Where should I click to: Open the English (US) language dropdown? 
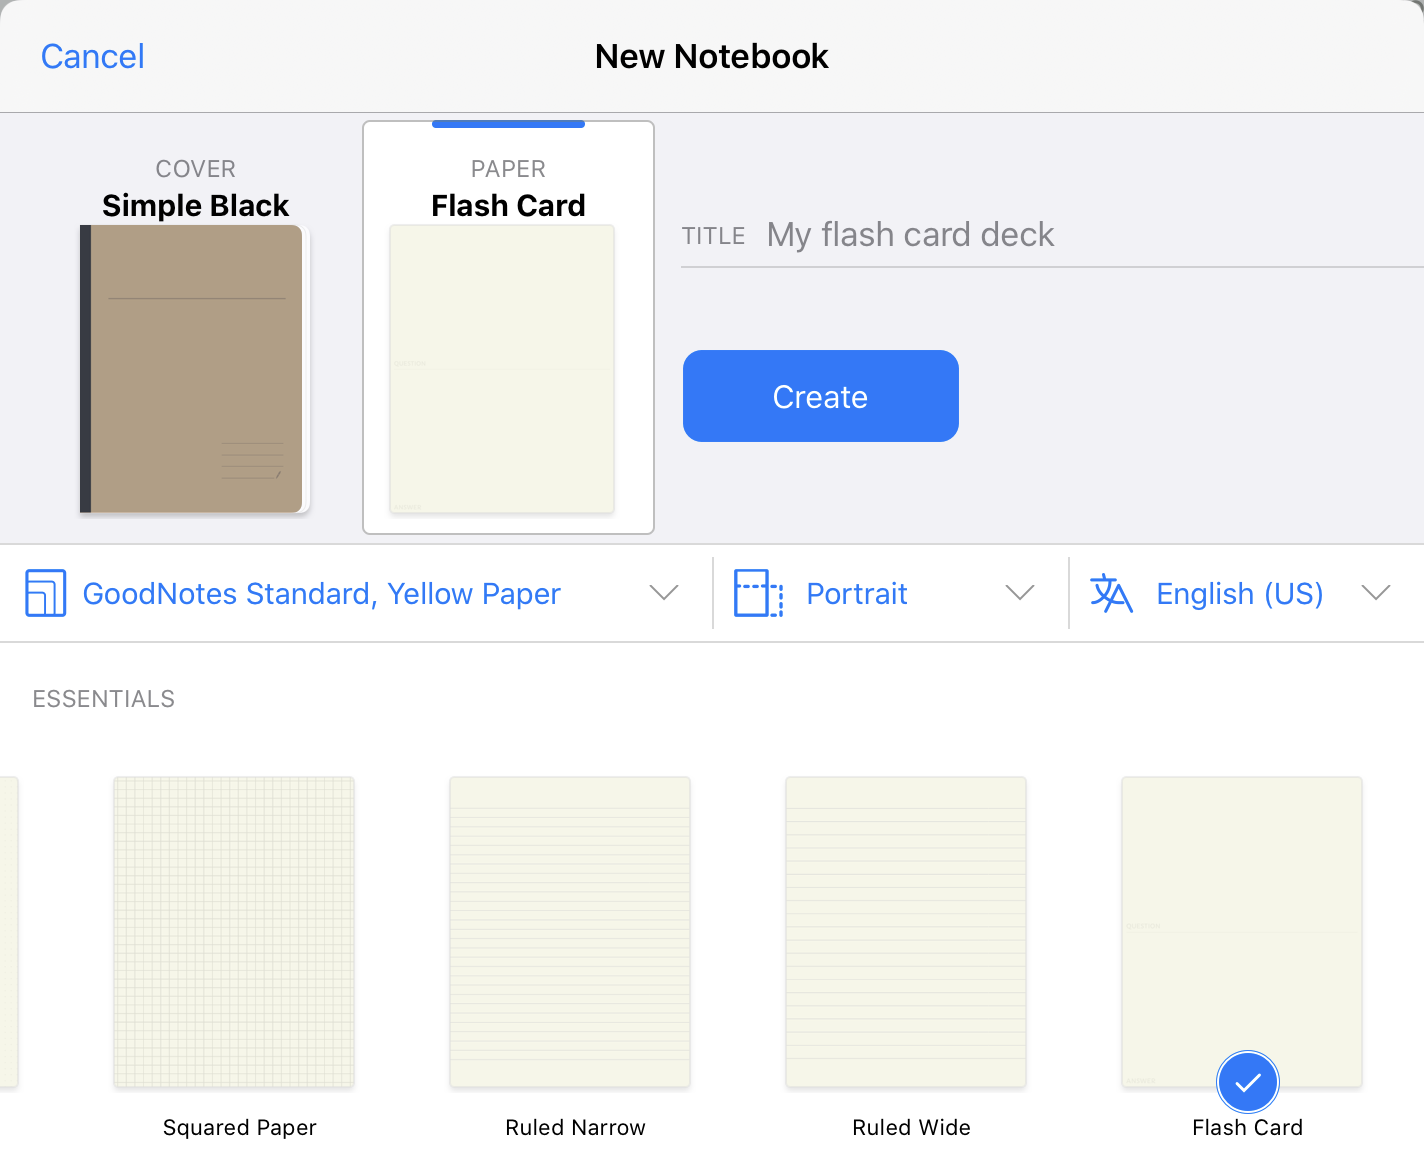click(x=1247, y=594)
